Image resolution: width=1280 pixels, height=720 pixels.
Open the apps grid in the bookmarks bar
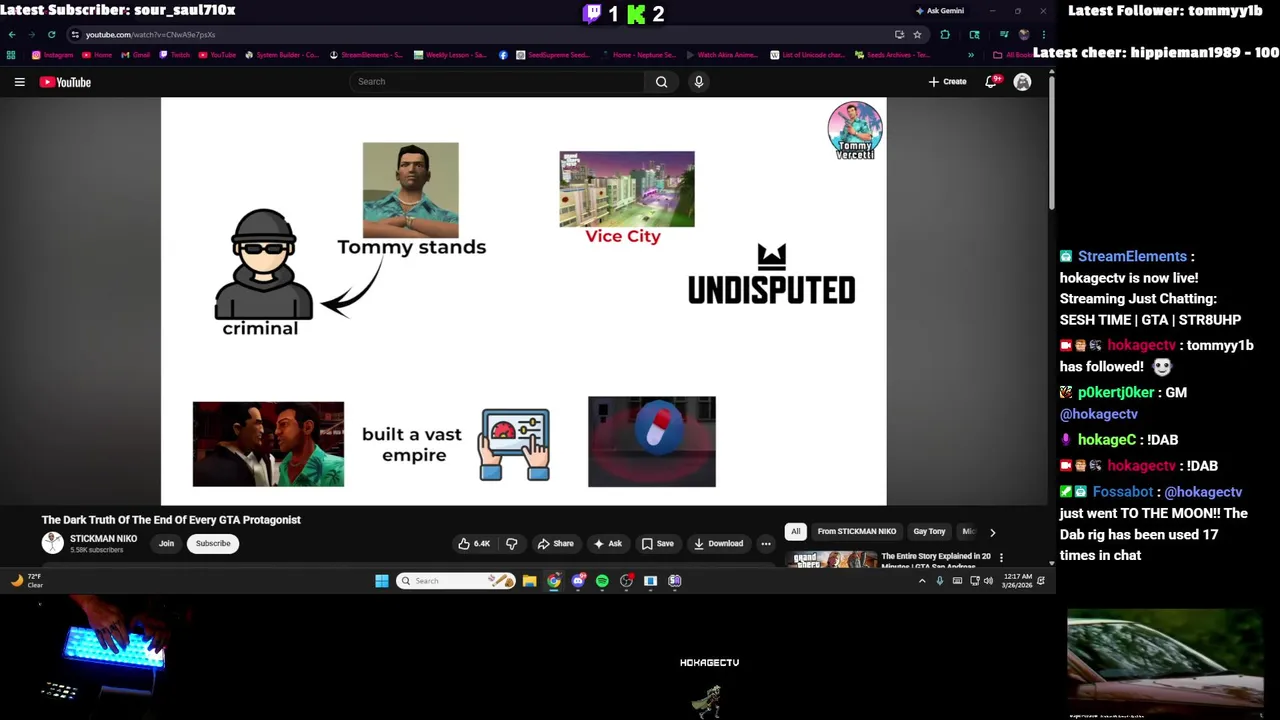11,55
